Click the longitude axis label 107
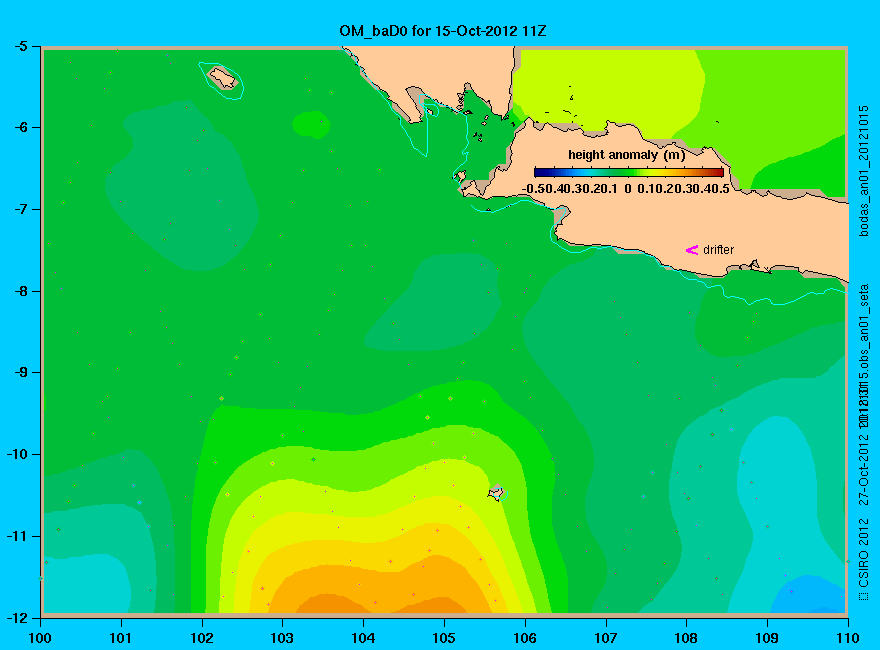The image size is (880, 650). tap(606, 638)
